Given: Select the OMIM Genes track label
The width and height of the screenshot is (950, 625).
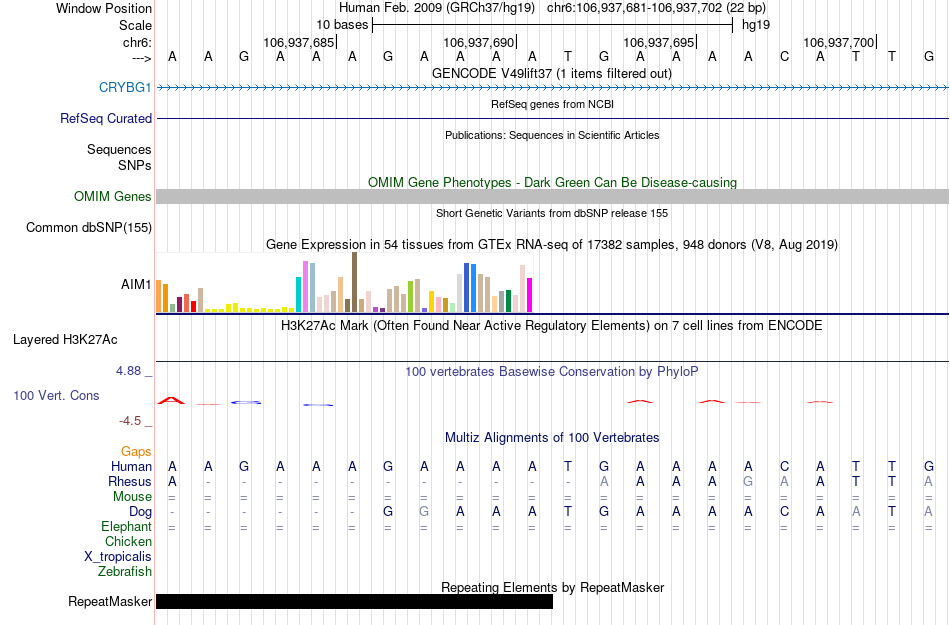Looking at the screenshot, I should 112,197.
